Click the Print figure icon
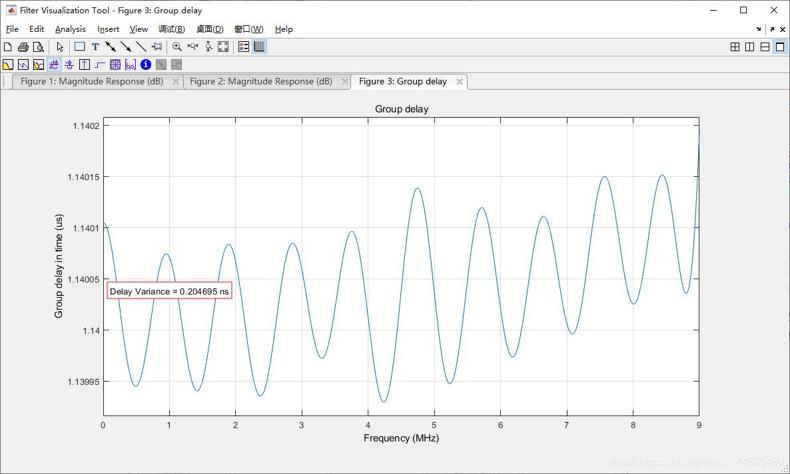Screen dimensions: 790x474 coord(23,47)
